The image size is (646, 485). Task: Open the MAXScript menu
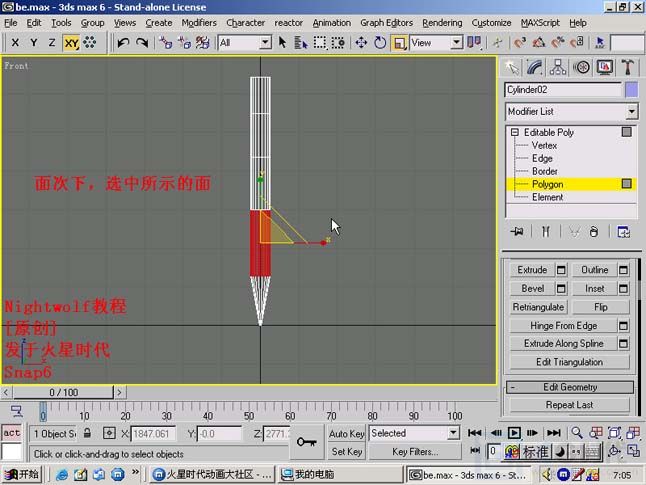(x=540, y=23)
